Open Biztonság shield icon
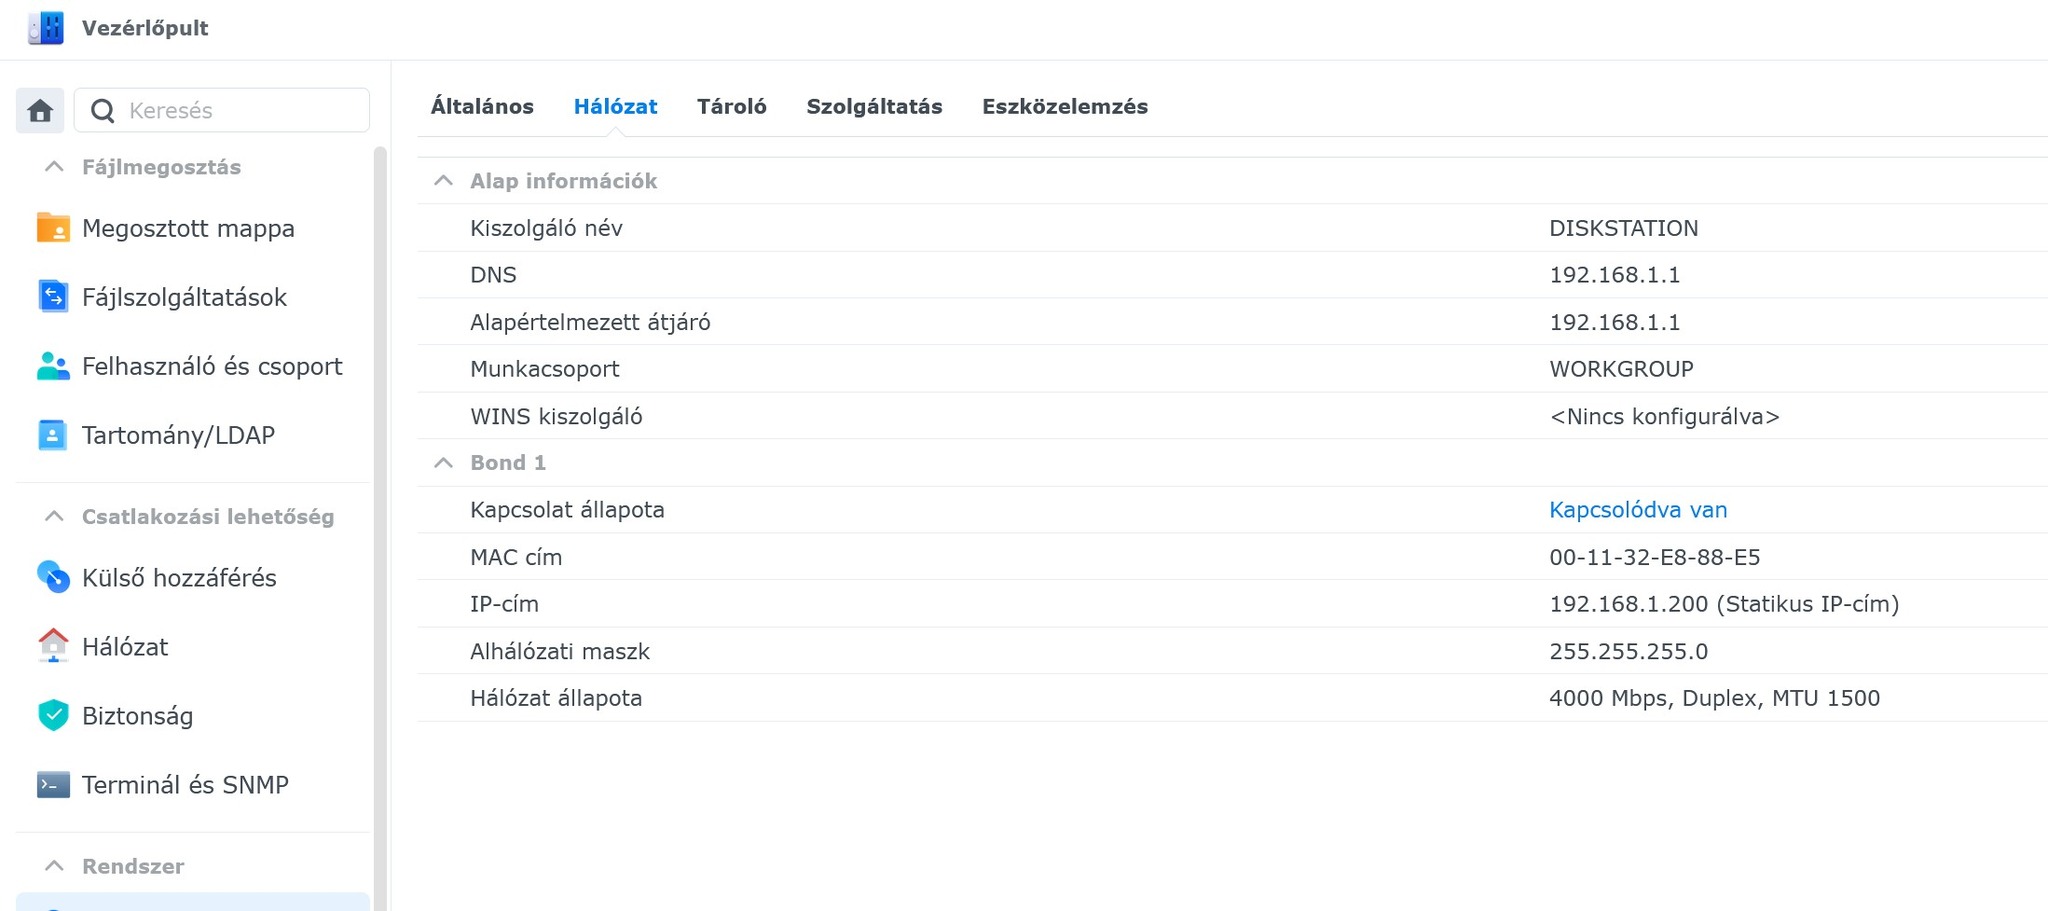The height and width of the screenshot is (911, 2048). click(53, 715)
